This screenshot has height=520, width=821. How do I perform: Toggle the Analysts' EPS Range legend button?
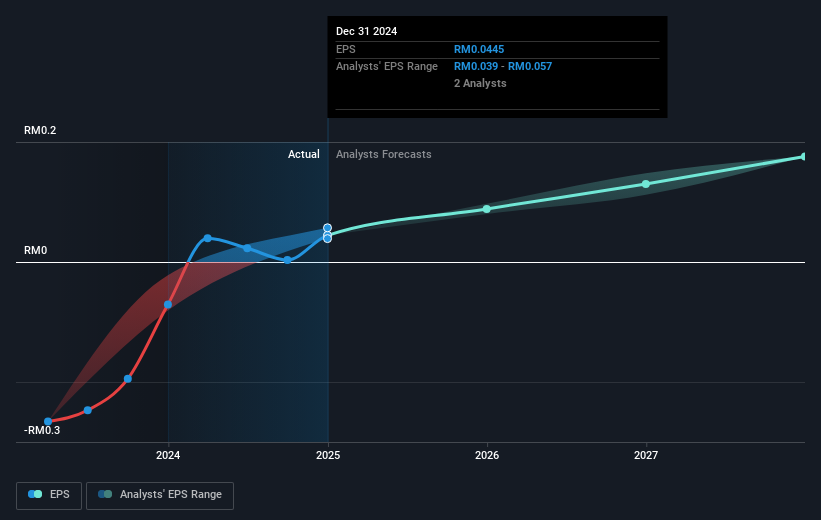[x=160, y=495]
